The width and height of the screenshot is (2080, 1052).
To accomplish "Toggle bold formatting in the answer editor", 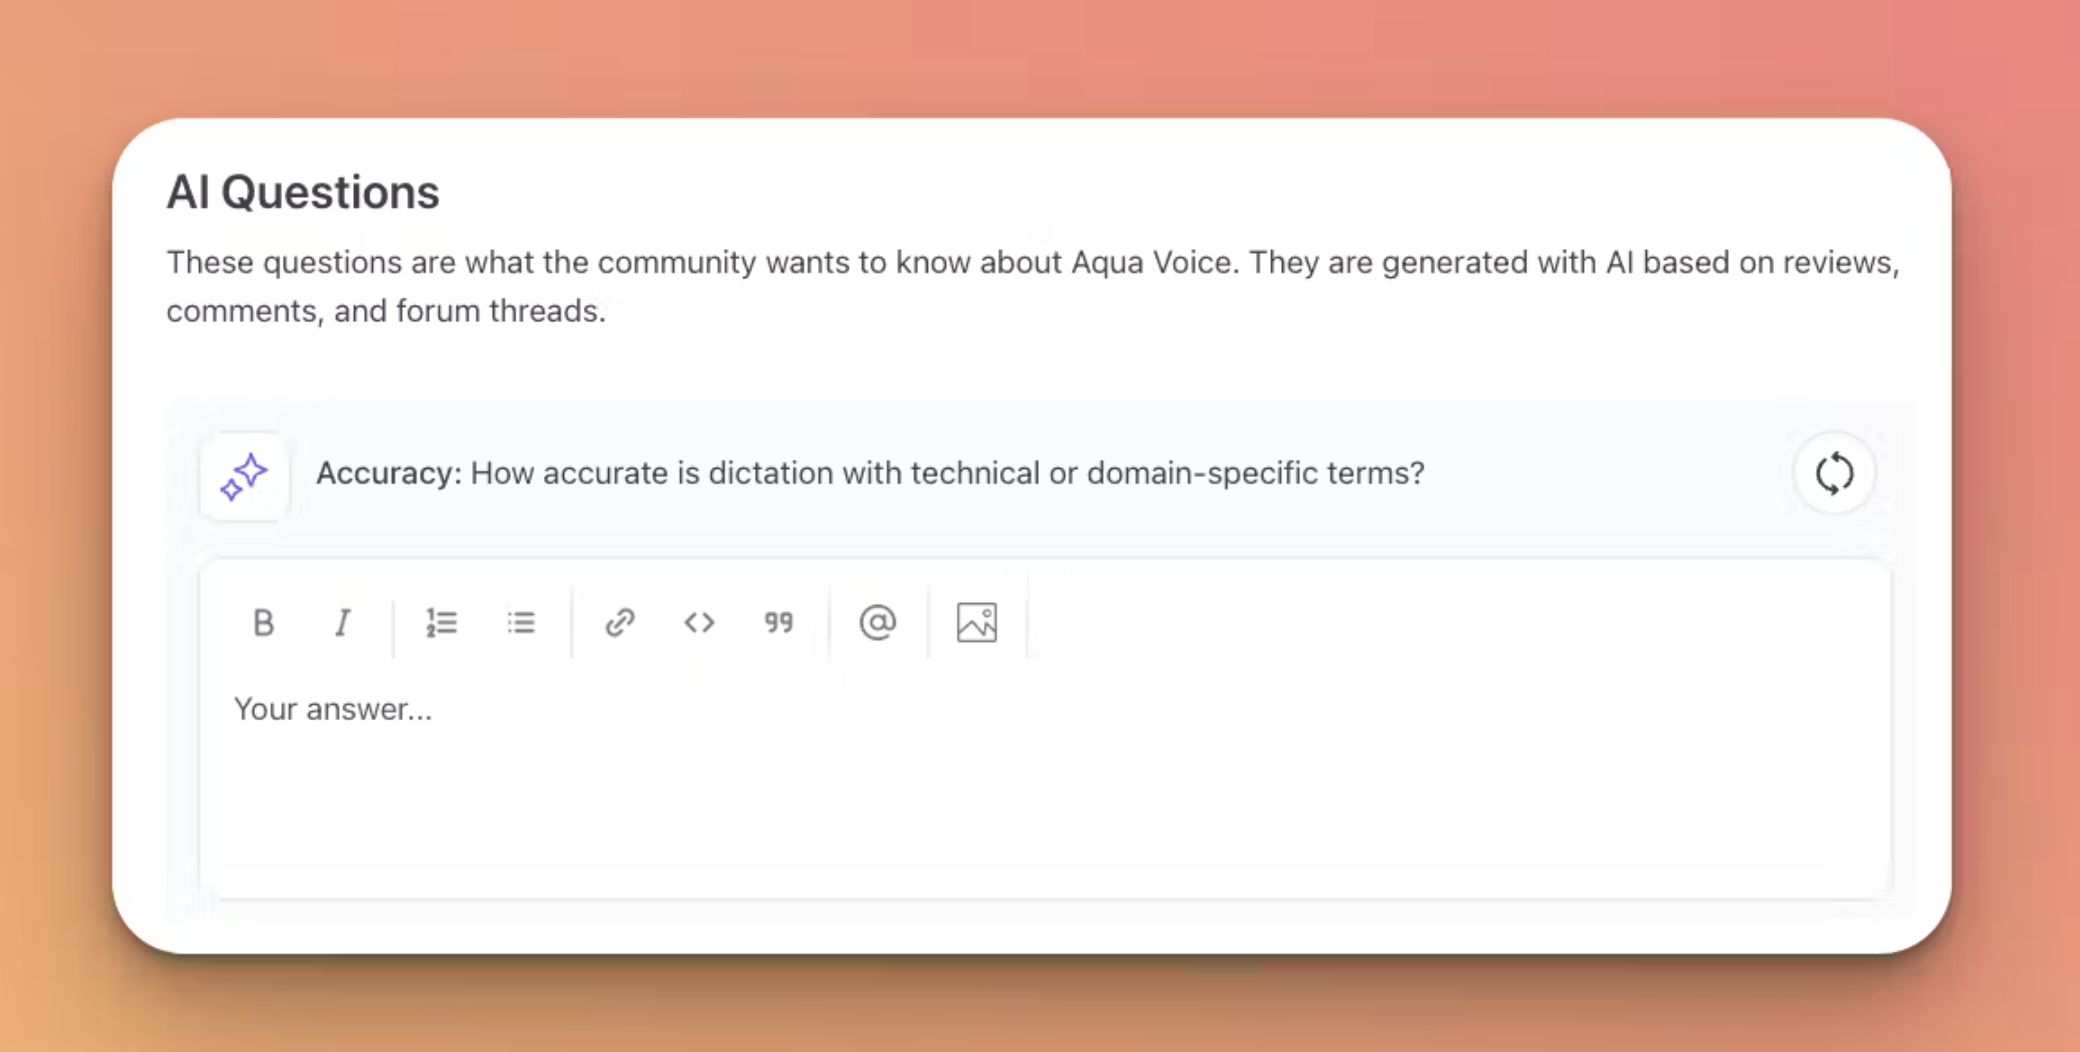I will 263,623.
